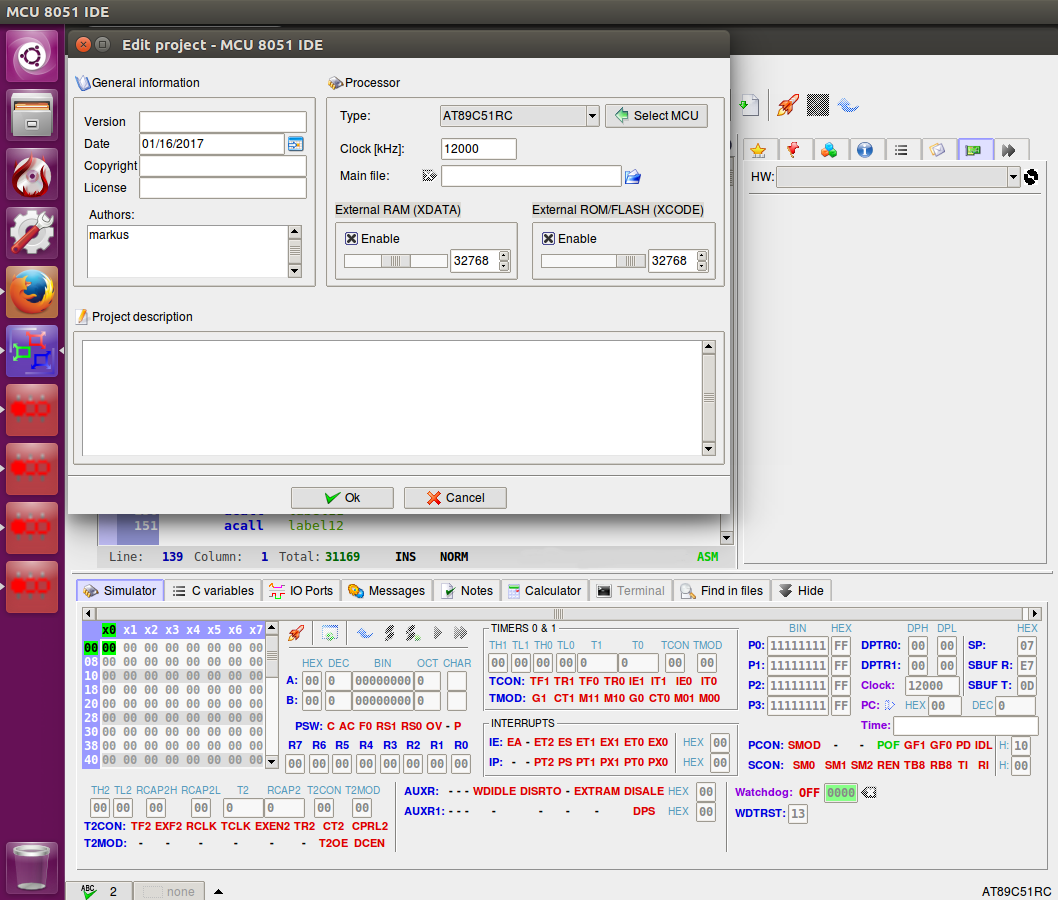1058x900 pixels.
Task: Switch to C variables tab
Action: coord(213,591)
